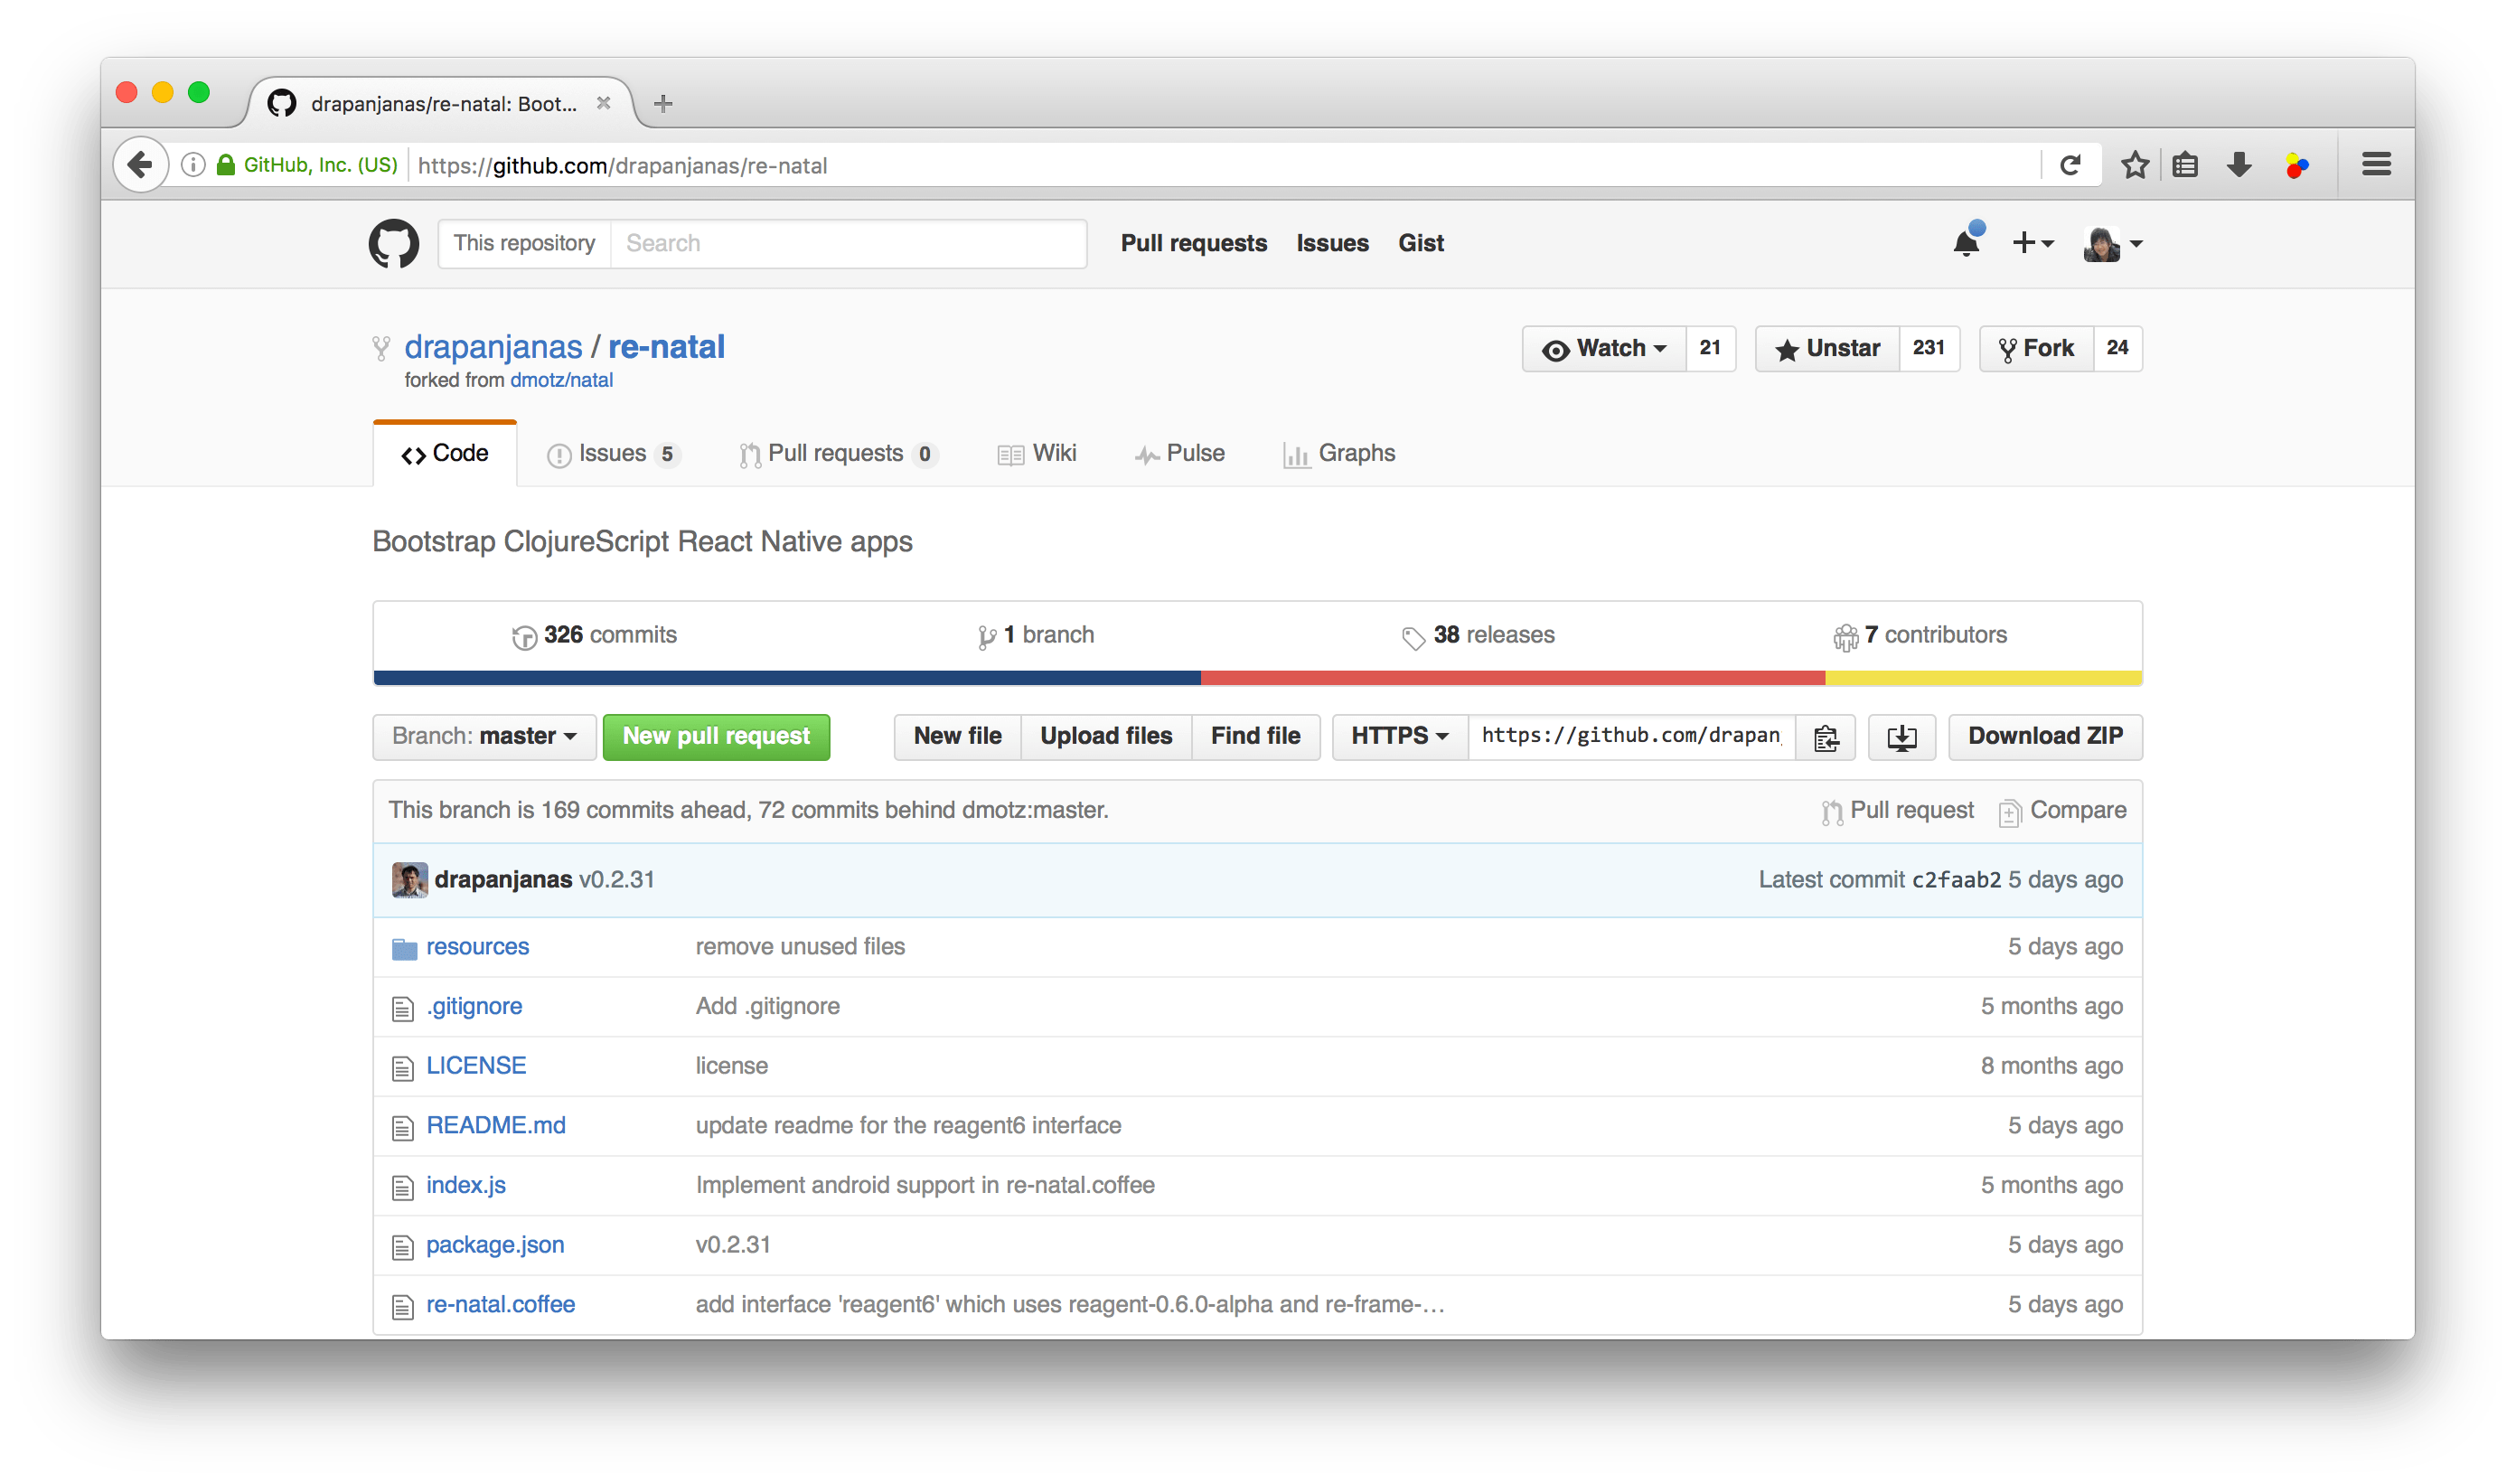Image resolution: width=2516 pixels, height=1484 pixels.
Task: Open the Wiki tab
Action: coord(1037,454)
